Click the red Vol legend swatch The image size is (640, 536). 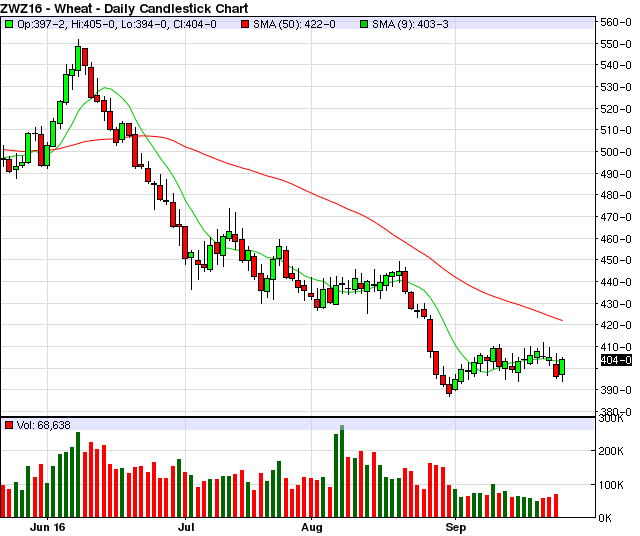[9, 425]
